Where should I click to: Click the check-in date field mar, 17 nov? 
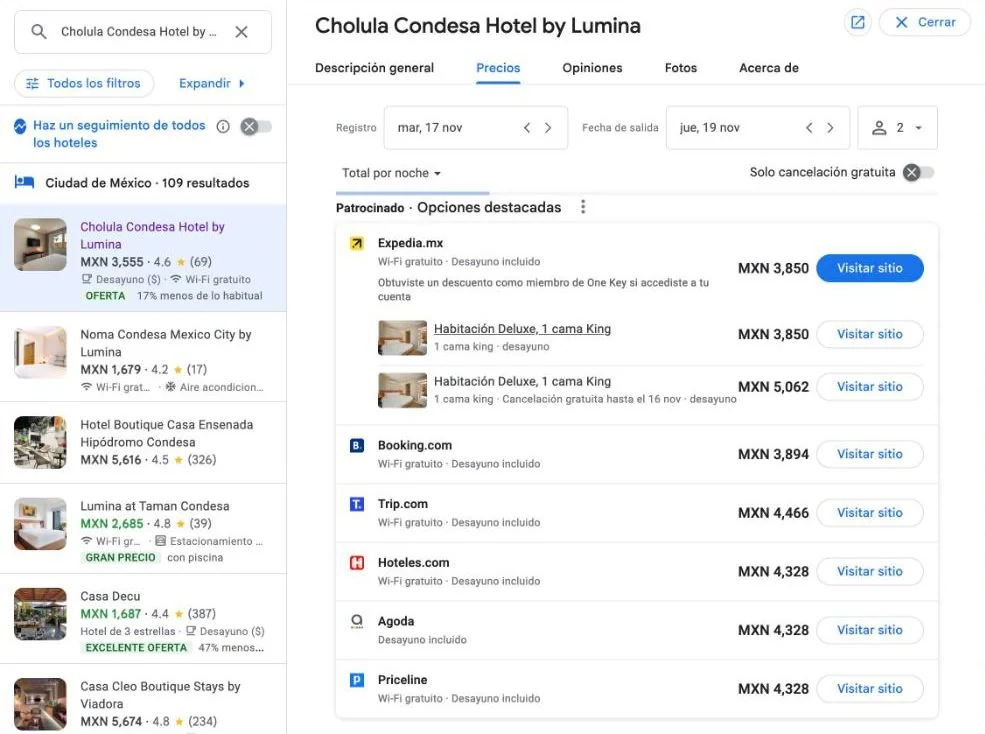coord(476,128)
